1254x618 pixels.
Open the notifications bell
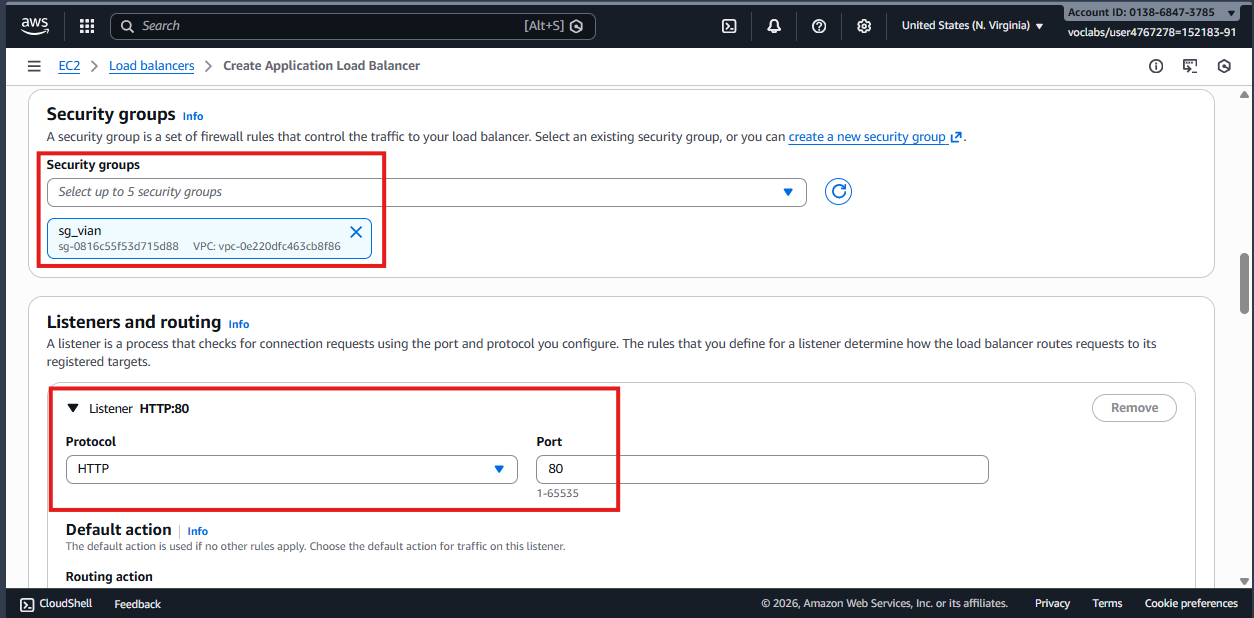[x=774, y=26]
